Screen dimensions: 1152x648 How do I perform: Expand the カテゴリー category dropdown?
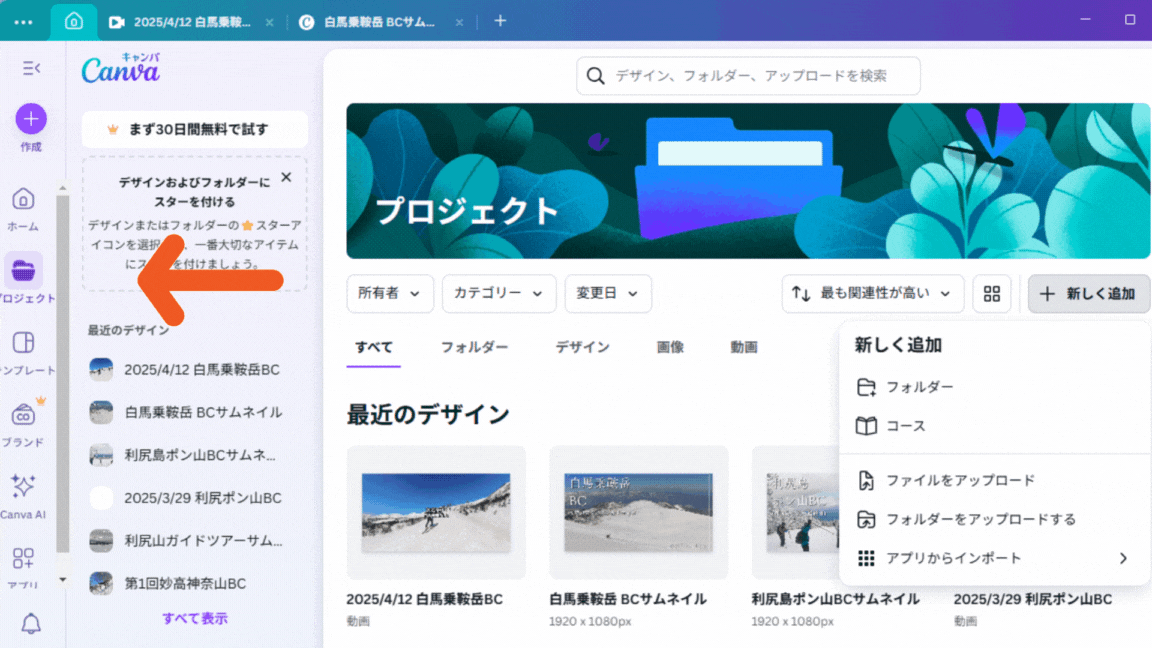pos(498,294)
